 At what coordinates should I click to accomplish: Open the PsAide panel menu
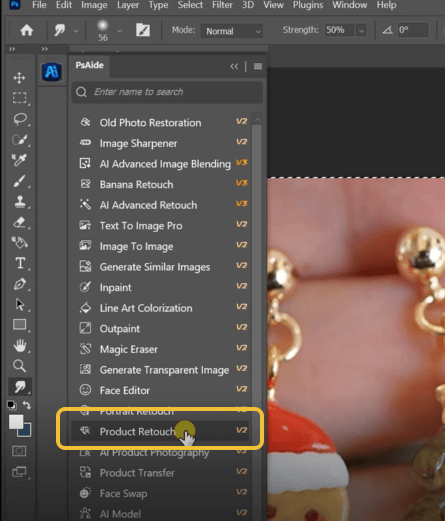click(x=258, y=66)
